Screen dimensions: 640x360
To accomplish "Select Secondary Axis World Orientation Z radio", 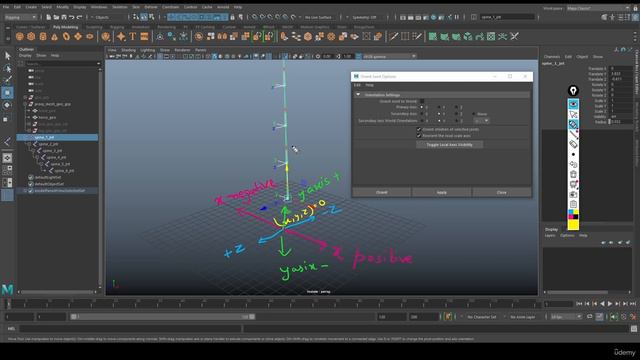I will [456, 121].
